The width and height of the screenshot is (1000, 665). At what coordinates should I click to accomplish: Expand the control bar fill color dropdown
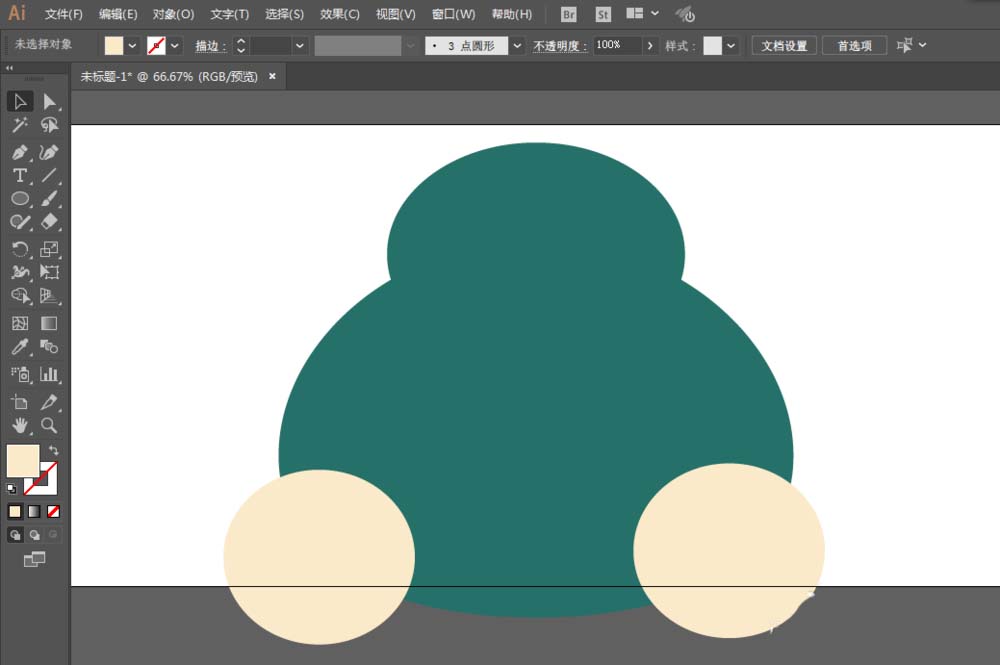(x=132, y=45)
